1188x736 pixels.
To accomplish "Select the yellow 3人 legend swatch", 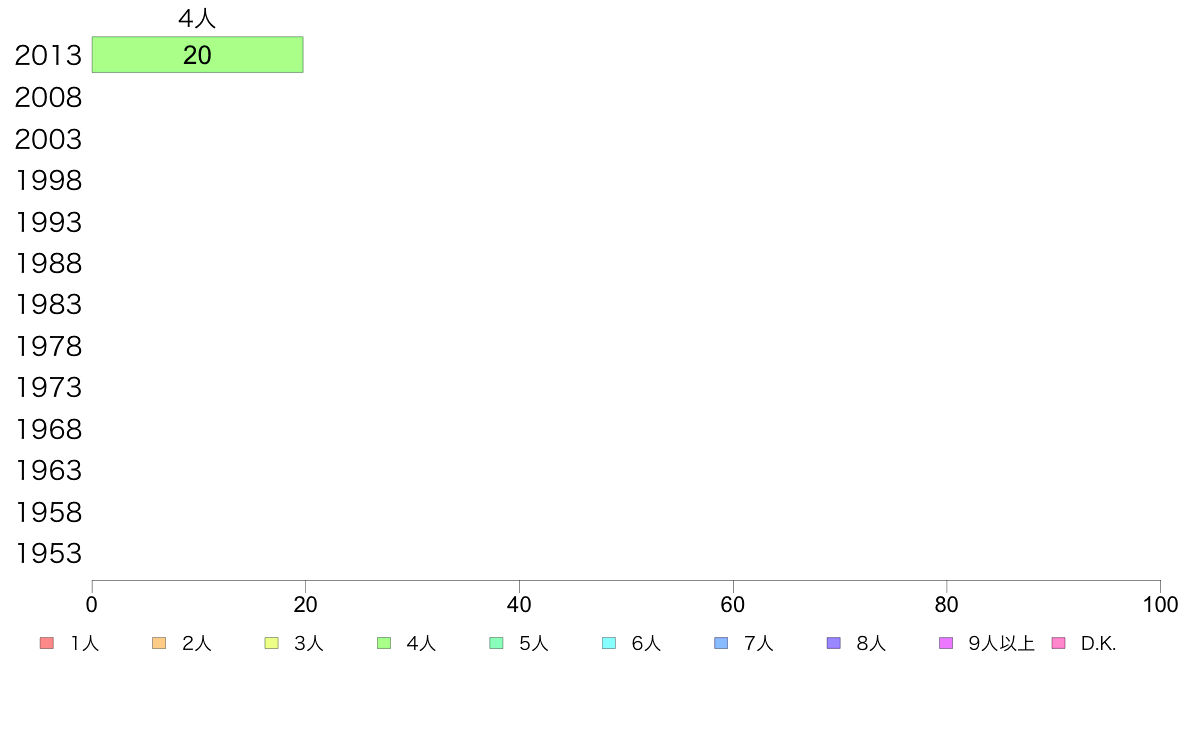I will coord(271,643).
